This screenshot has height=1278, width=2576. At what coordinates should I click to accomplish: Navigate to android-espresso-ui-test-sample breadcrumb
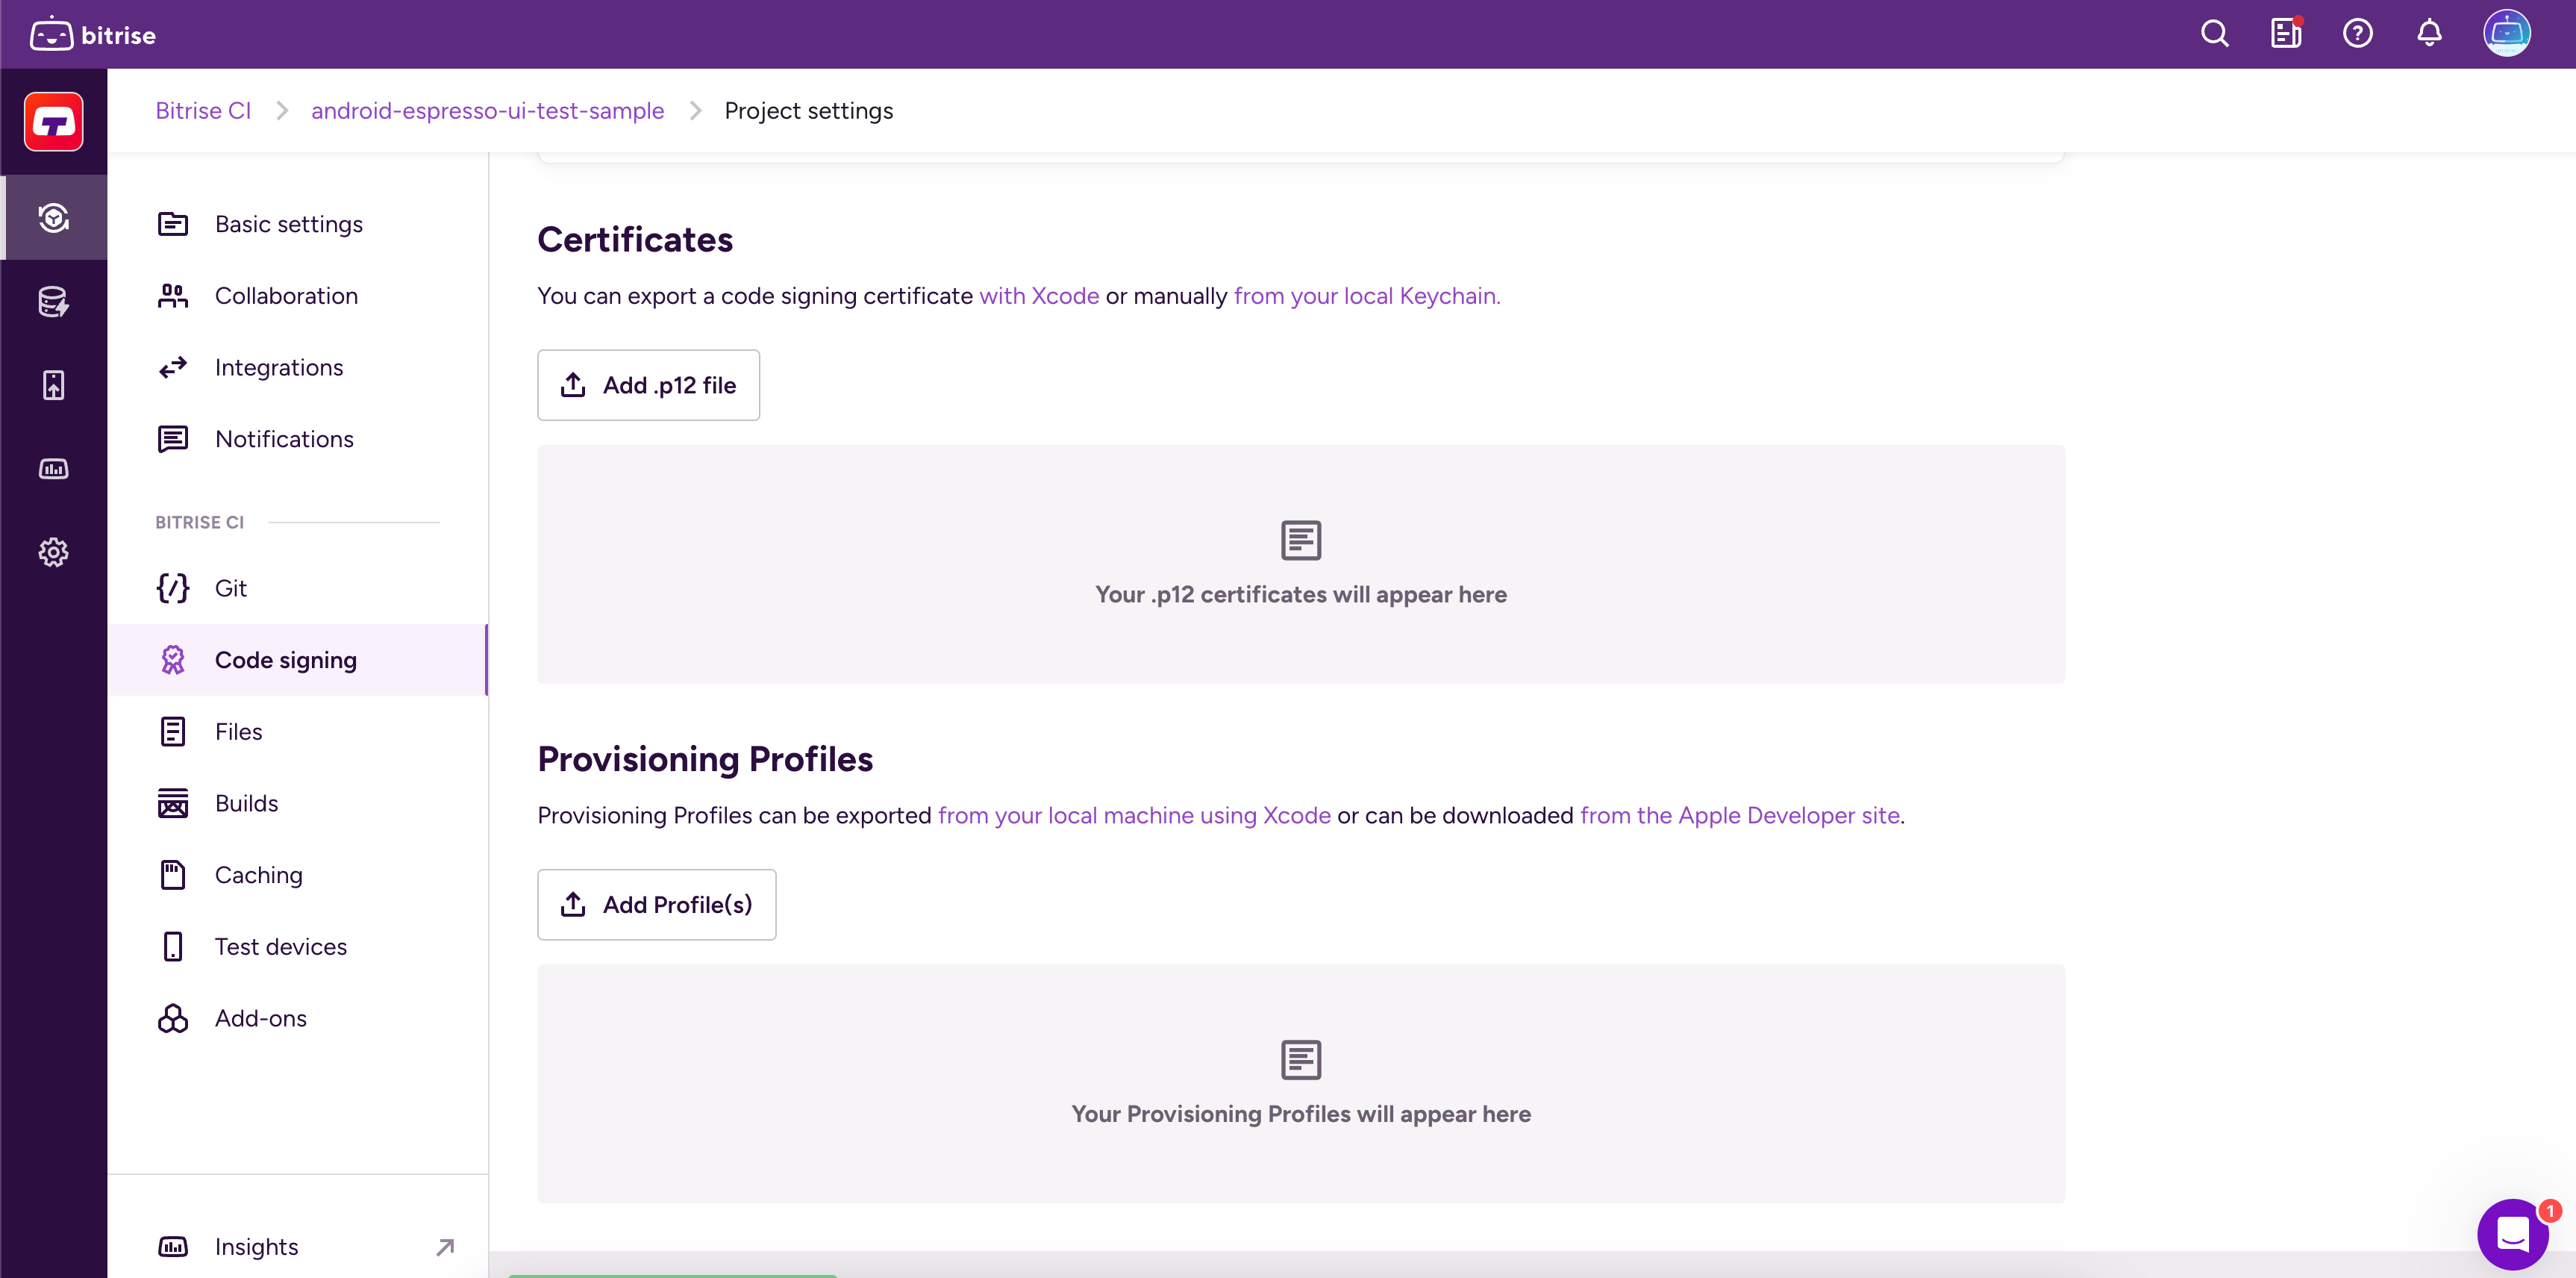coord(487,111)
